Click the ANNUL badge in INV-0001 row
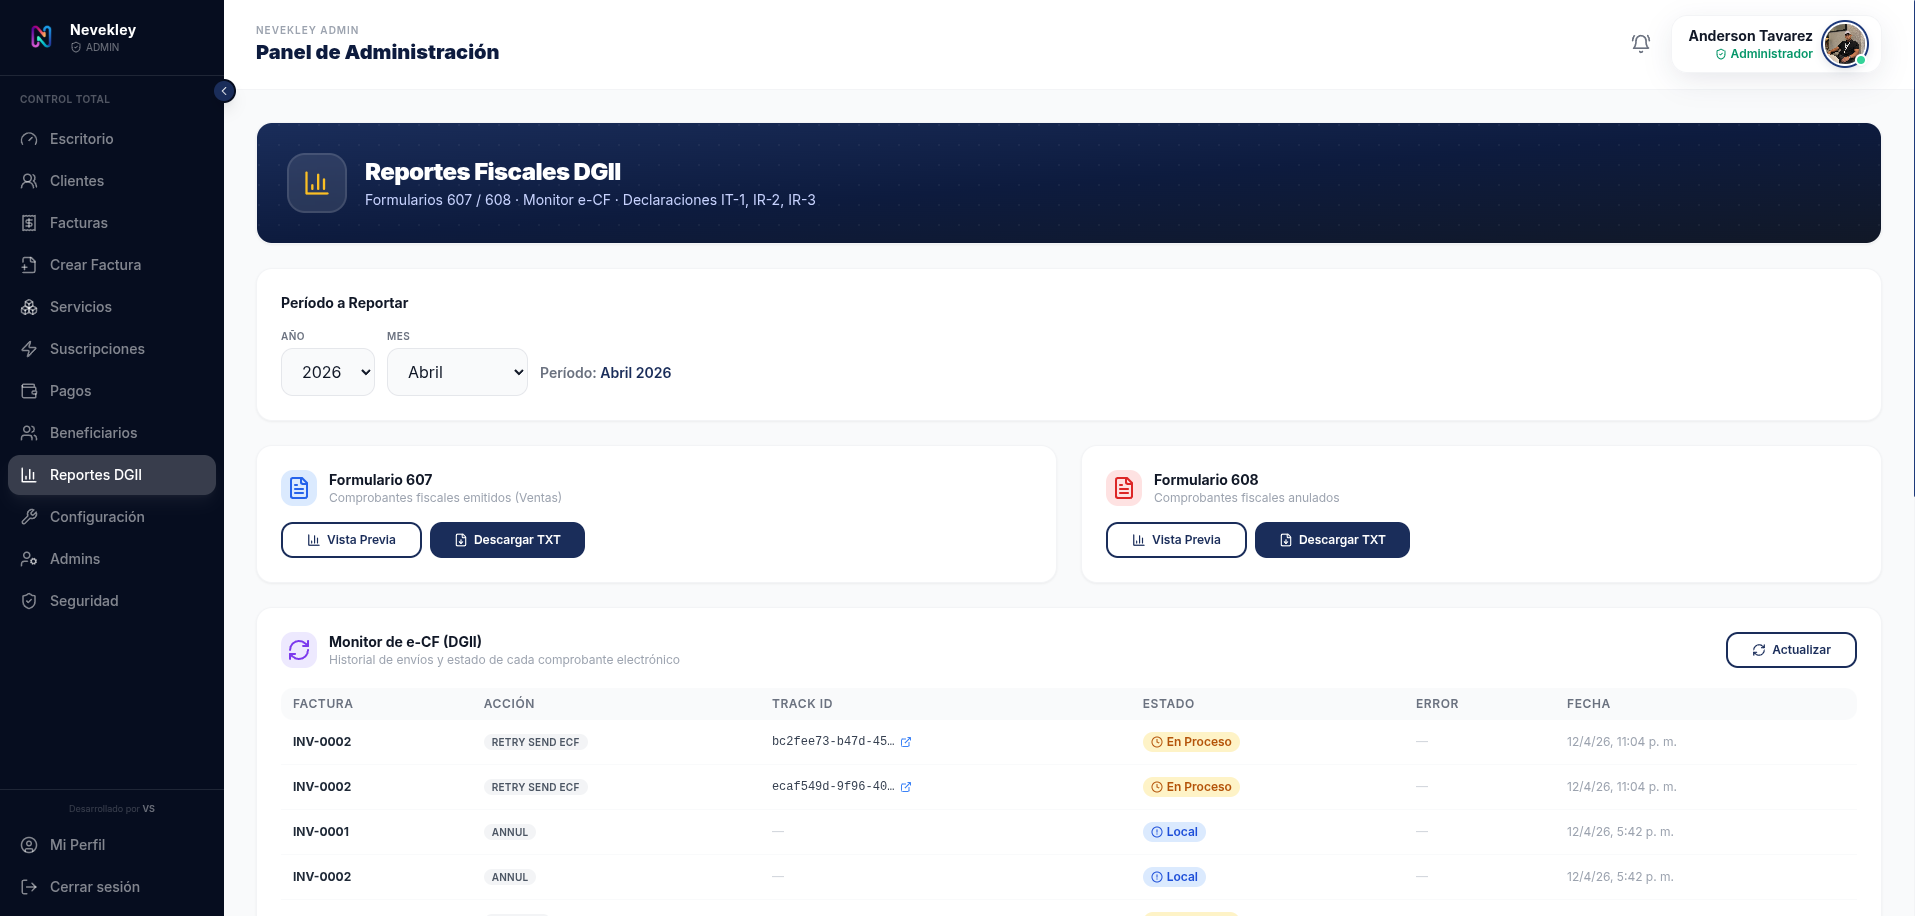 point(510,832)
